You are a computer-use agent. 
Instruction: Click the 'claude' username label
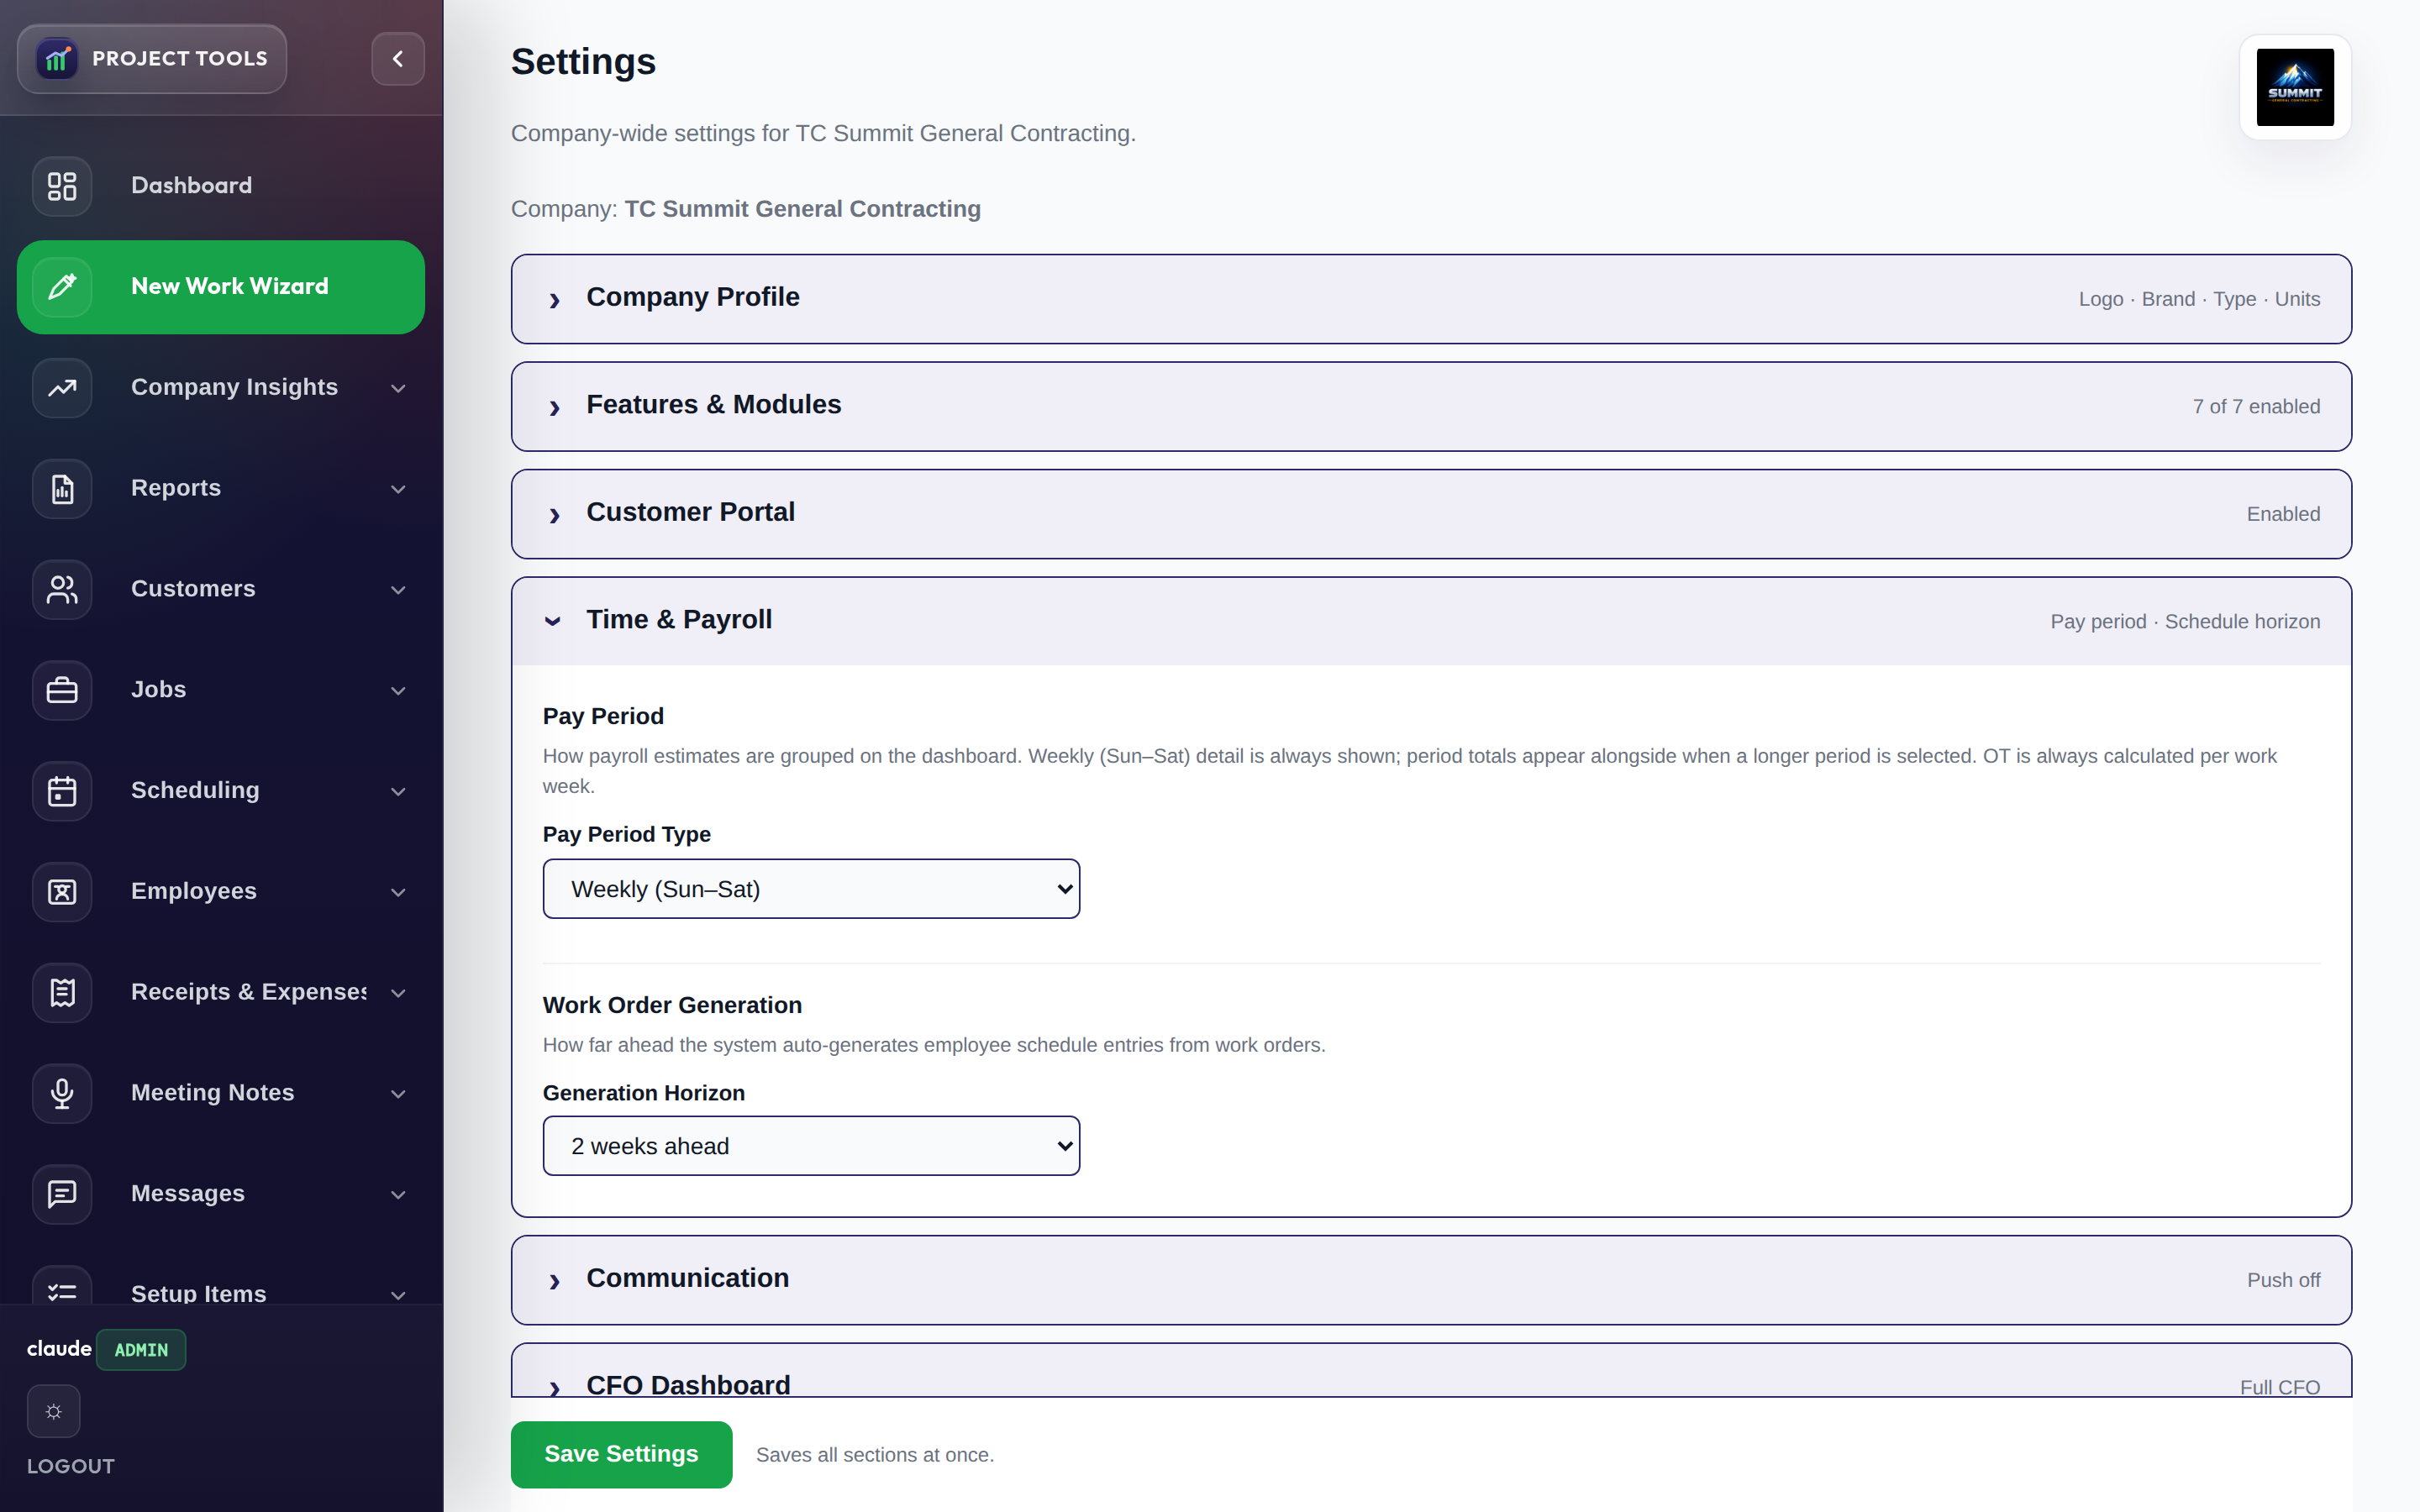(59, 1348)
